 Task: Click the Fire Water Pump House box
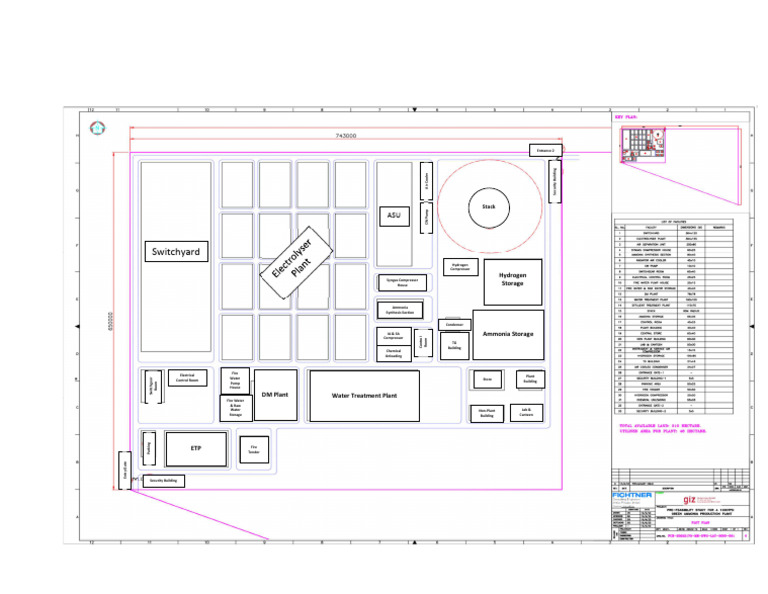pyautogui.click(x=235, y=380)
